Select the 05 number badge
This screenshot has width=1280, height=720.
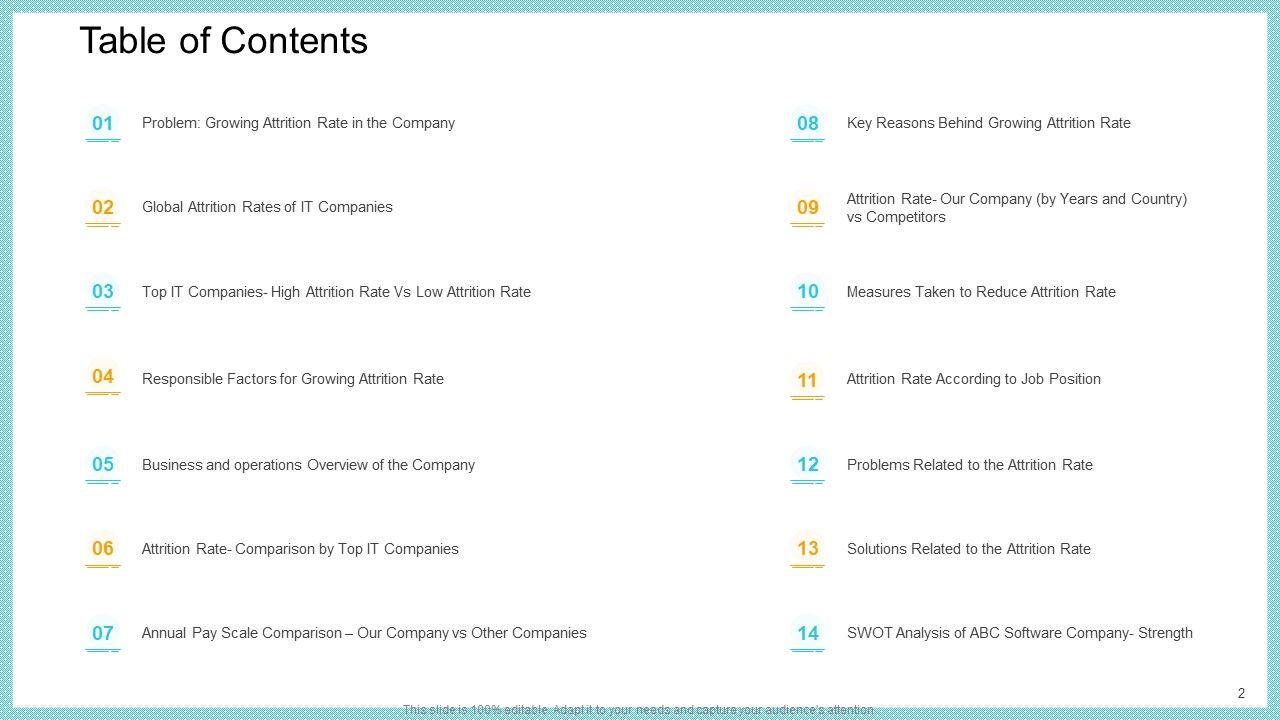(x=103, y=465)
